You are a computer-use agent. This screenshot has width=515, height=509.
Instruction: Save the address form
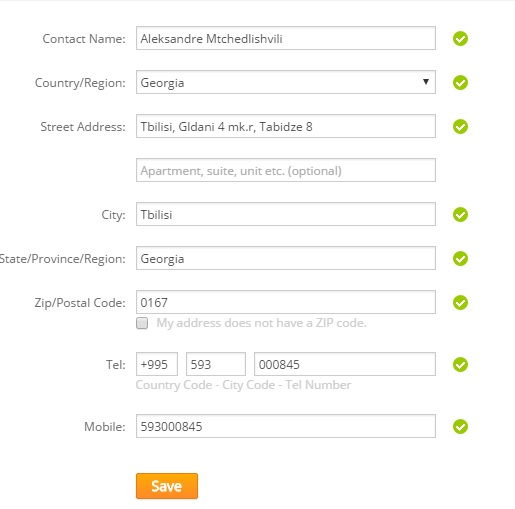tap(167, 486)
